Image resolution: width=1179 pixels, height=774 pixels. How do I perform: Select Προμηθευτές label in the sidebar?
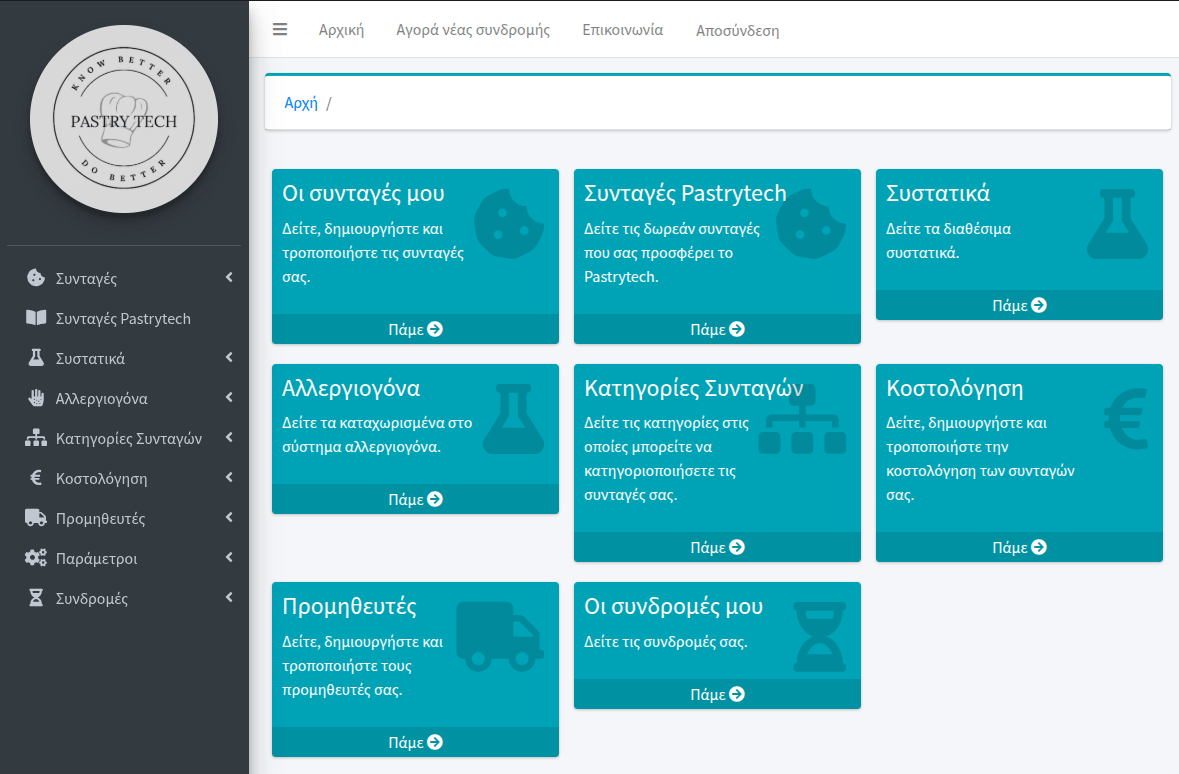click(x=100, y=518)
